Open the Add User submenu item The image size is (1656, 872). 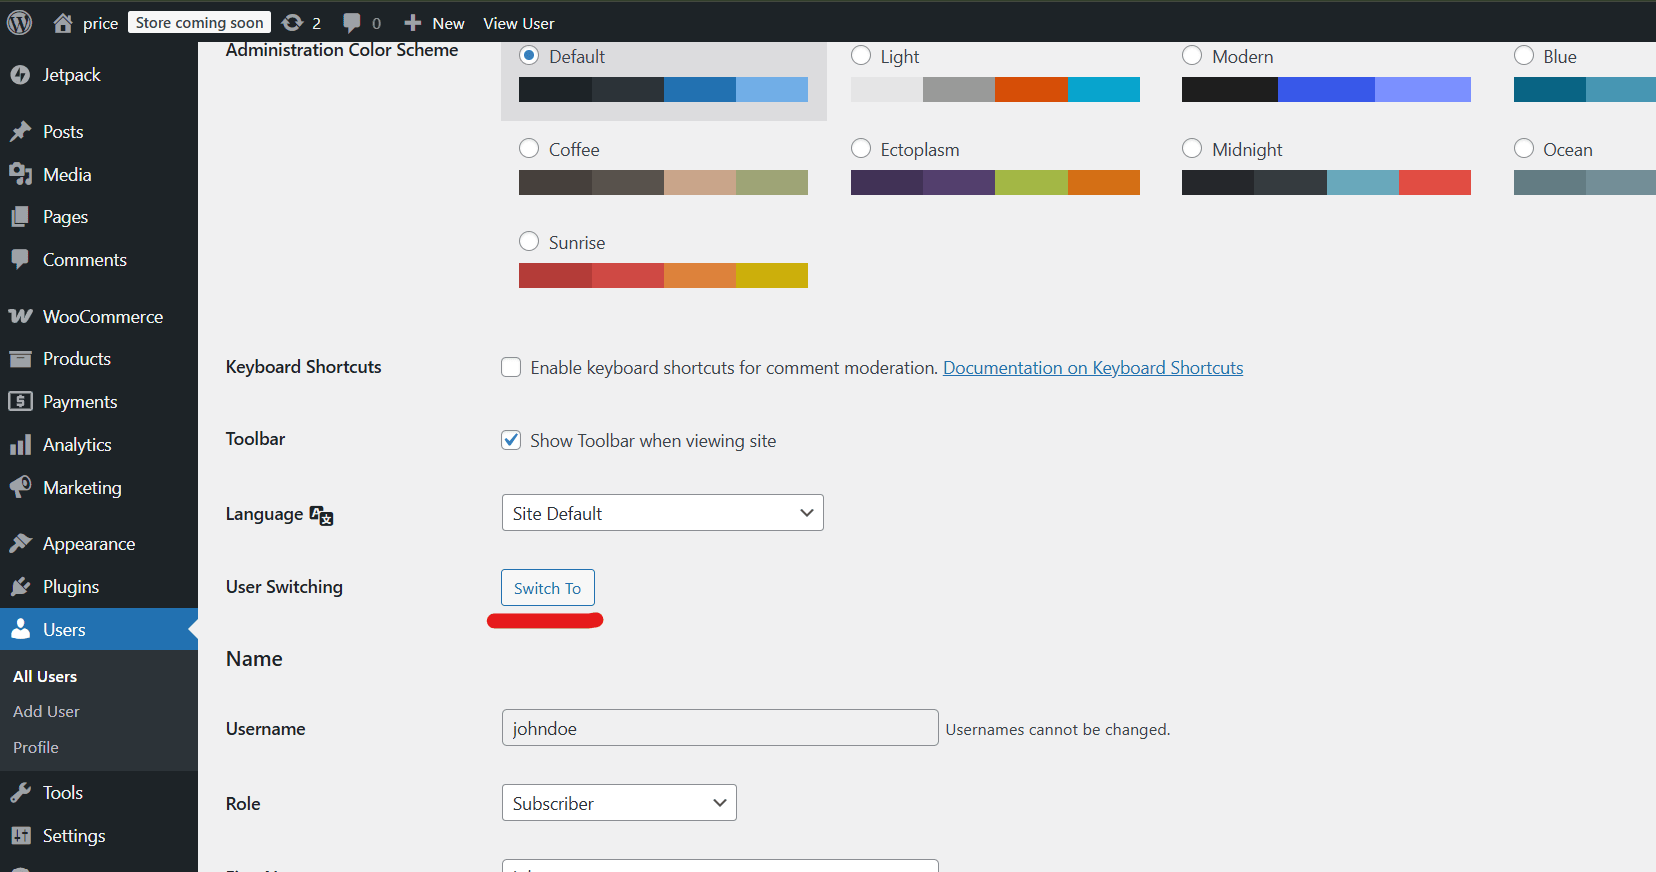pos(46,712)
